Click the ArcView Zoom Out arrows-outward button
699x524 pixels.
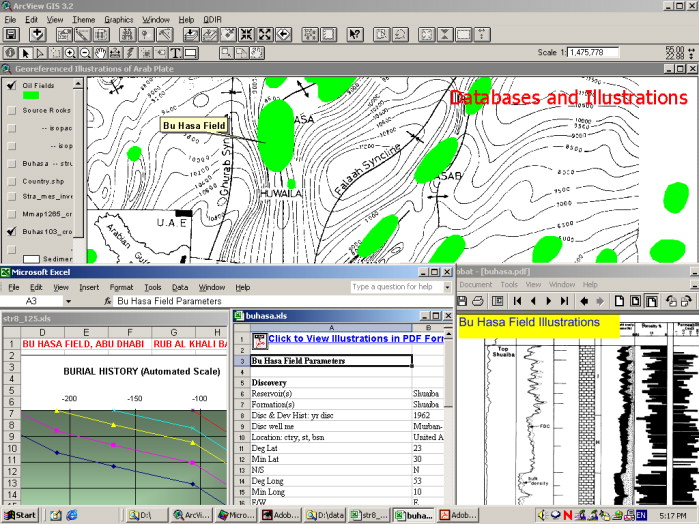coord(265,35)
